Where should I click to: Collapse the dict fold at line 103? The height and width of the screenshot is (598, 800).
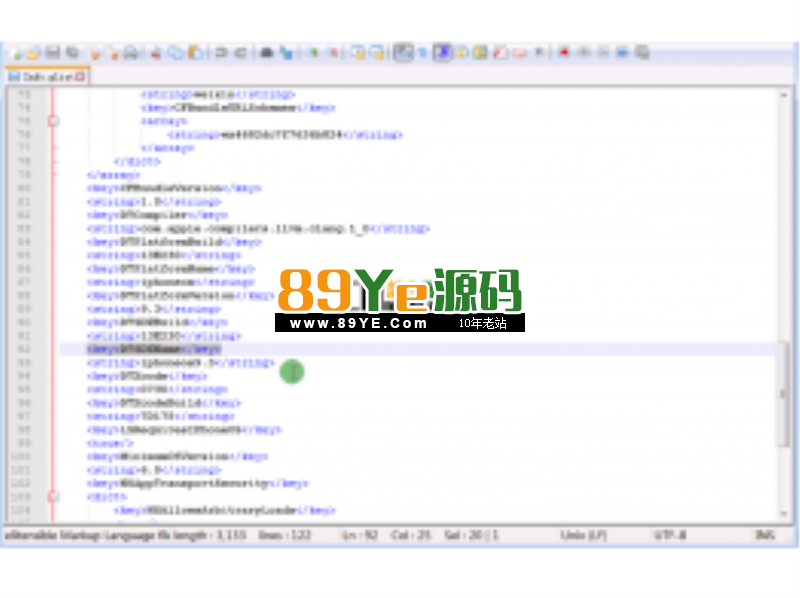[x=53, y=496]
